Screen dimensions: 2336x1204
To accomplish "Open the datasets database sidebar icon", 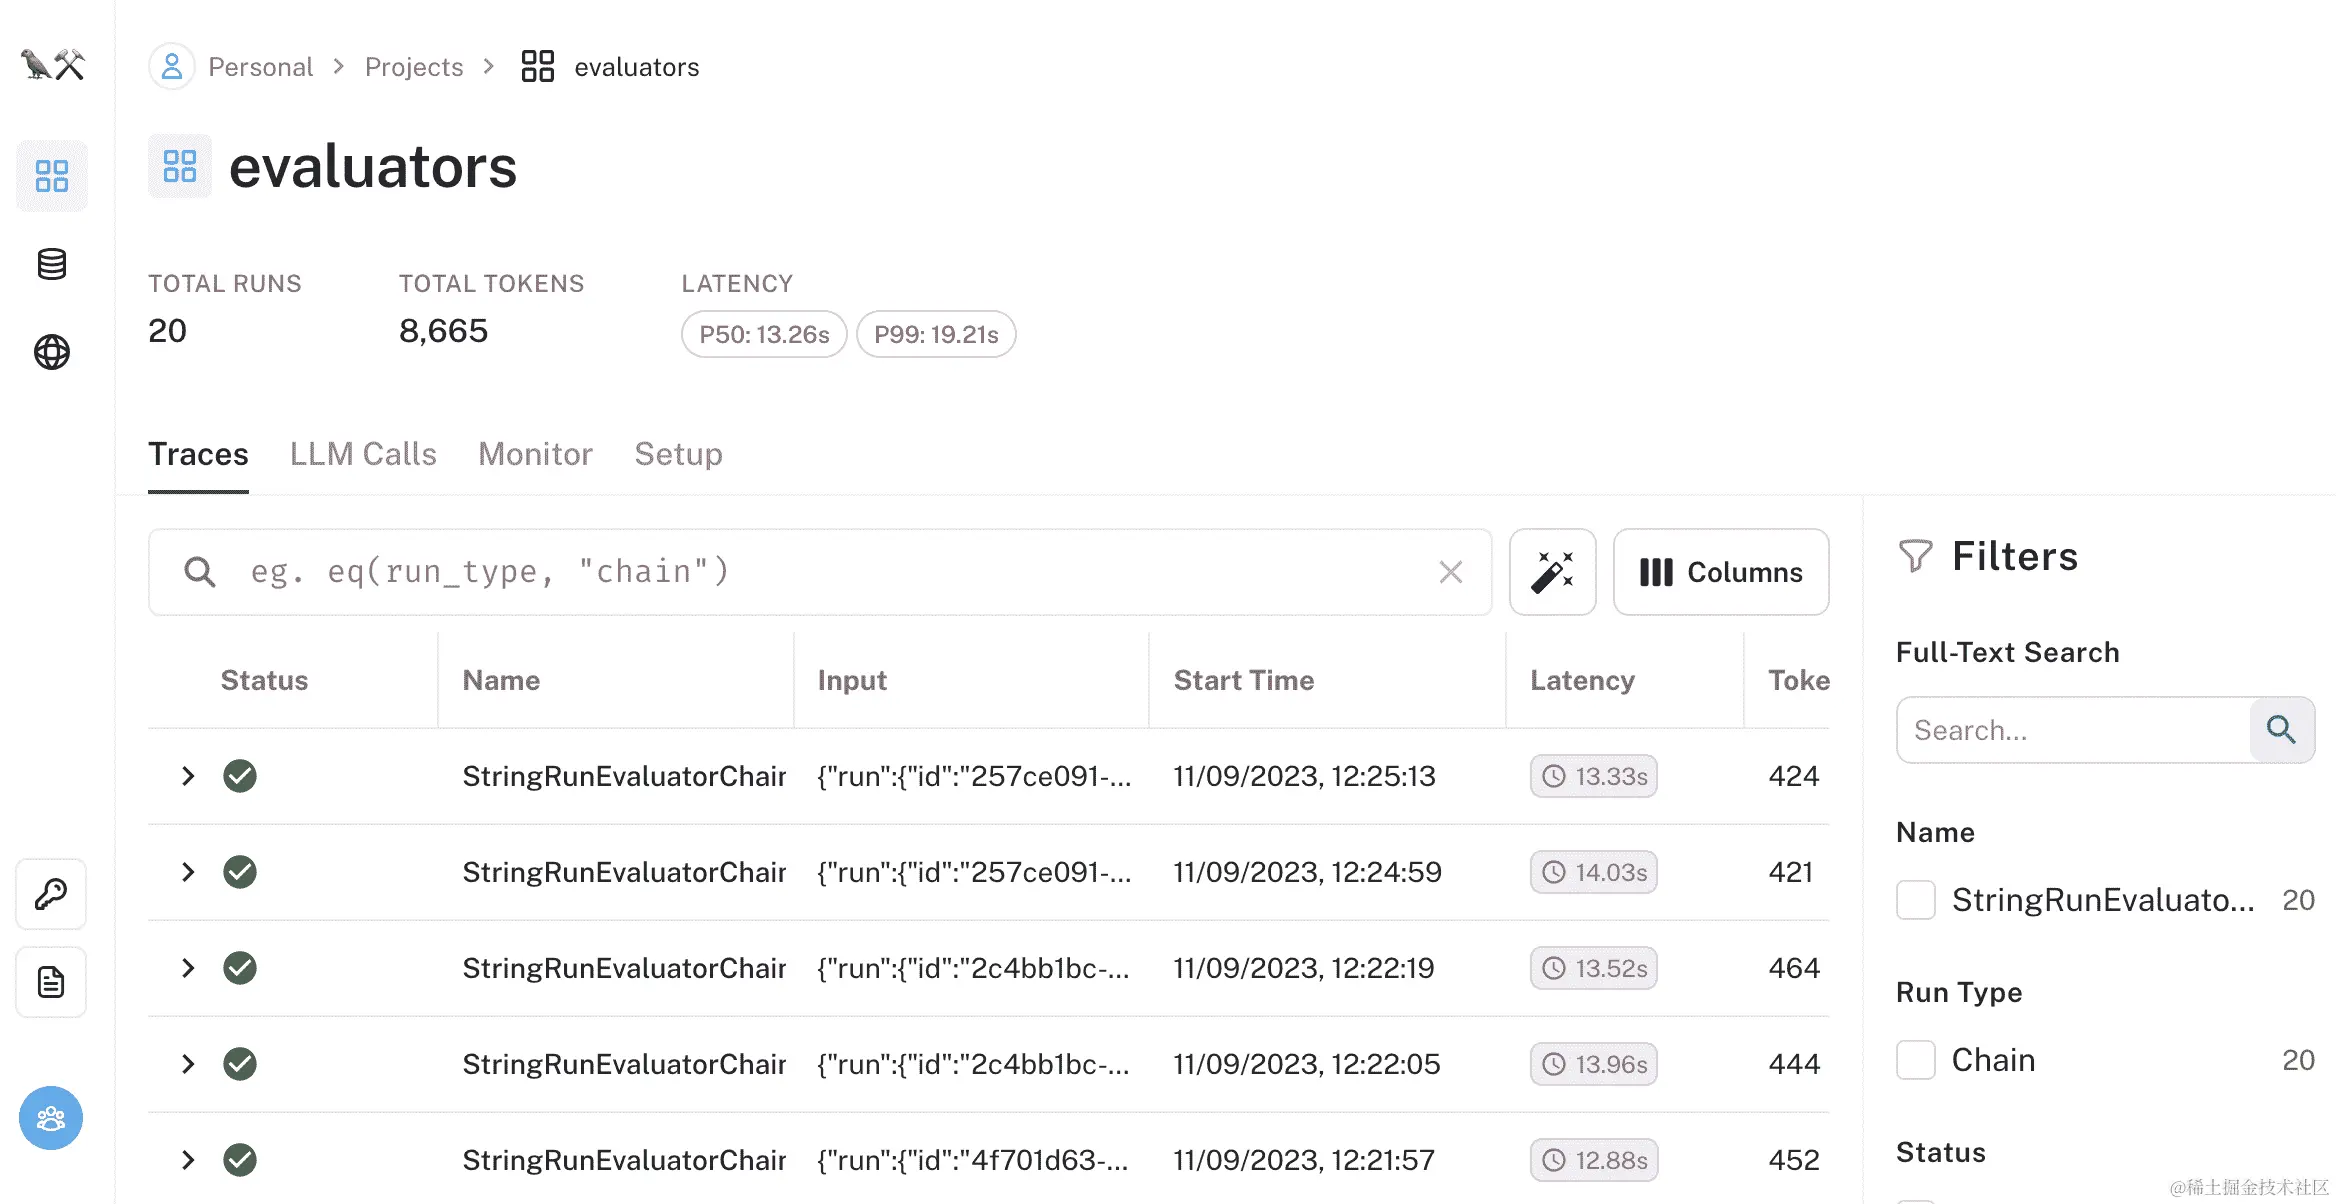I will (x=52, y=264).
